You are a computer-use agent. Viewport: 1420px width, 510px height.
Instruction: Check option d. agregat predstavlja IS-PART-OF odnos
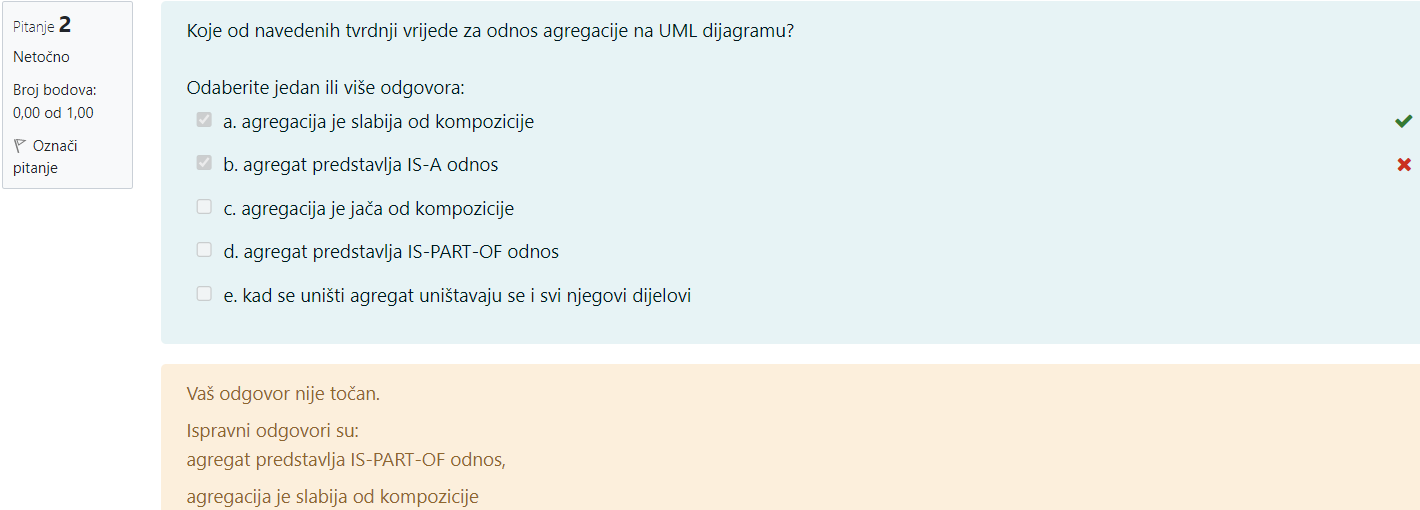tap(204, 250)
